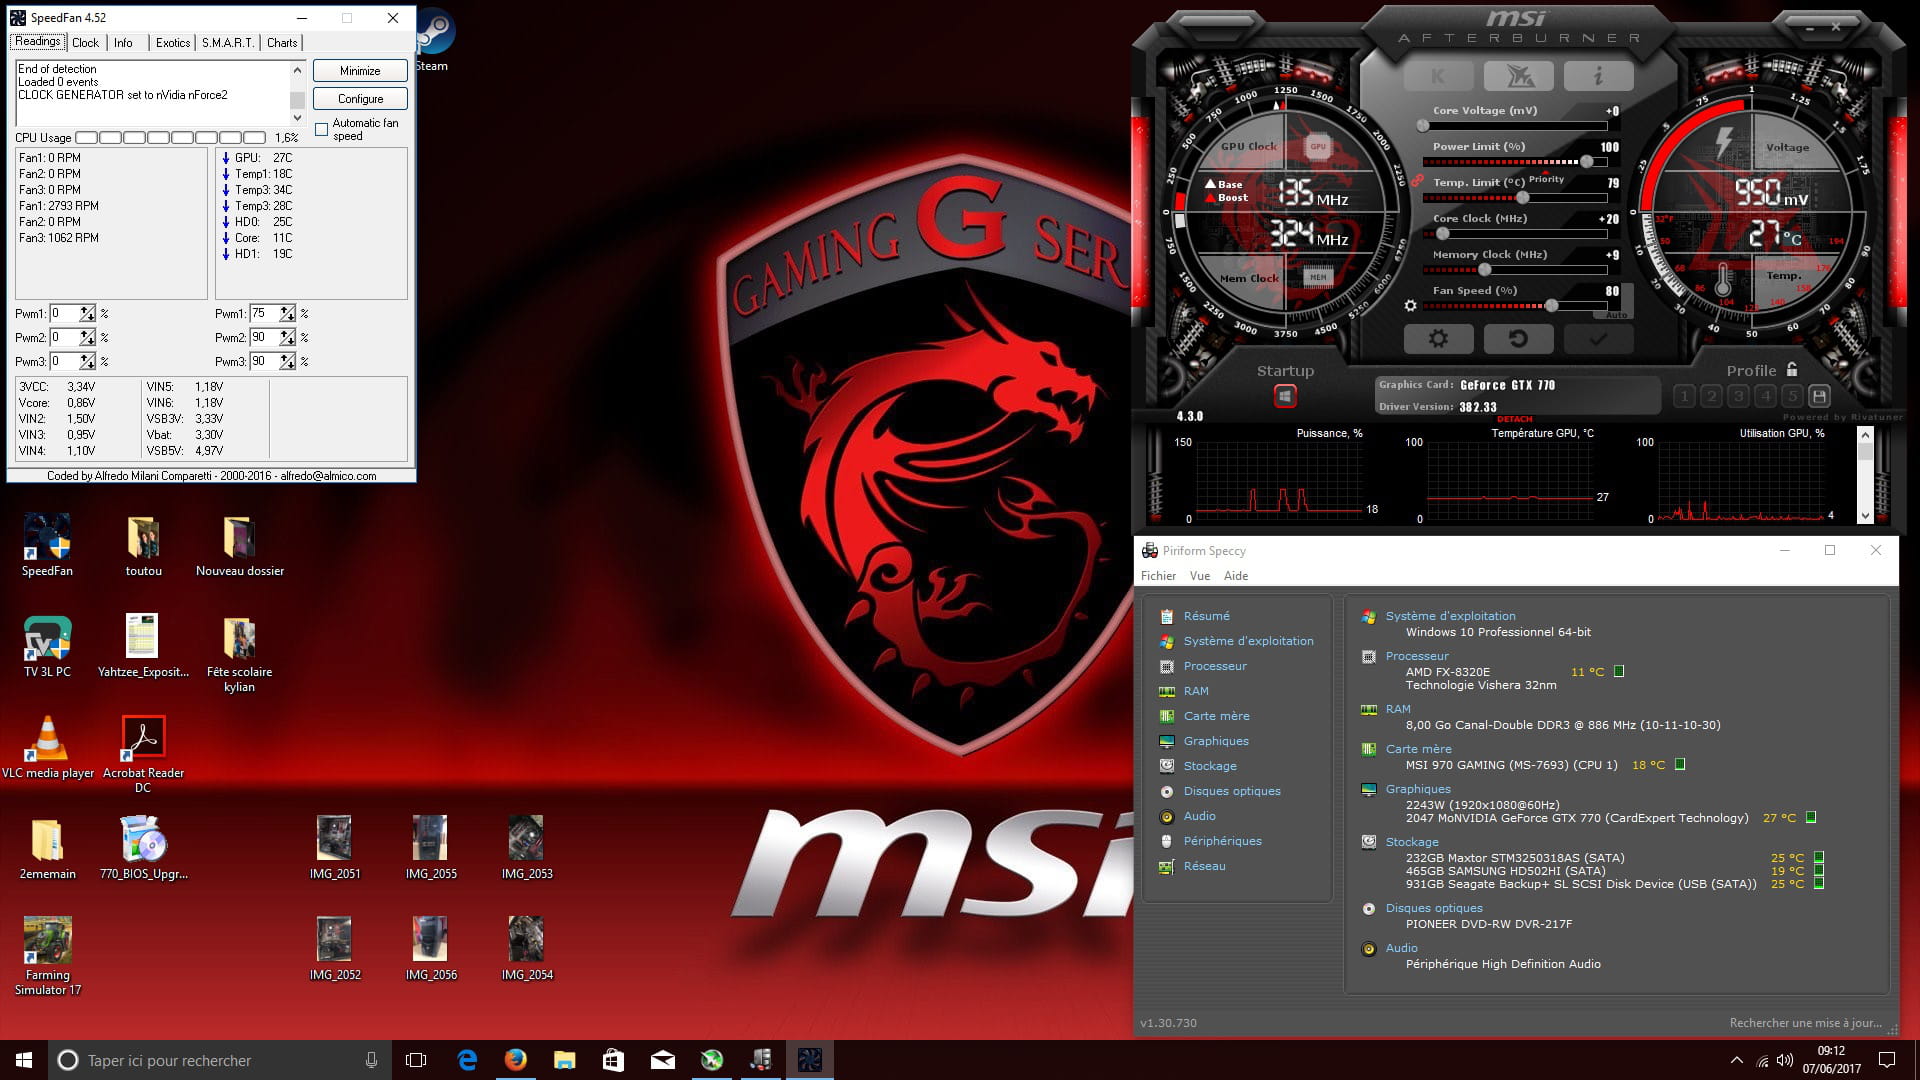Image resolution: width=1920 pixels, height=1080 pixels.
Task: Click the SpeedFan log scroll-down arrow
Action: pyautogui.click(x=297, y=117)
